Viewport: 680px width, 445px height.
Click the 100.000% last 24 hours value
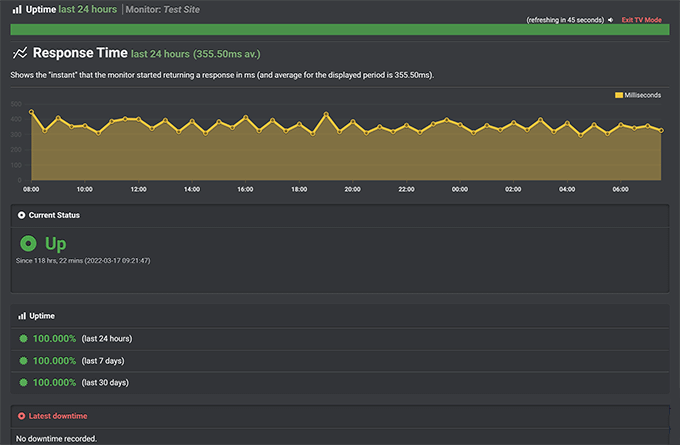coord(54,339)
